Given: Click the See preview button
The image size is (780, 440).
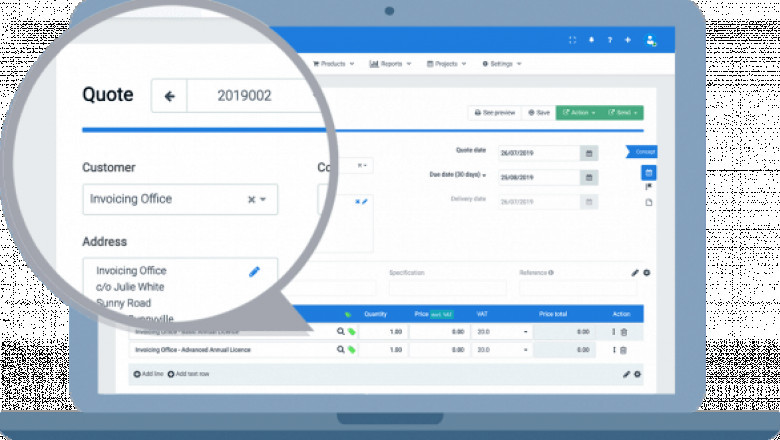Looking at the screenshot, I should point(494,113).
